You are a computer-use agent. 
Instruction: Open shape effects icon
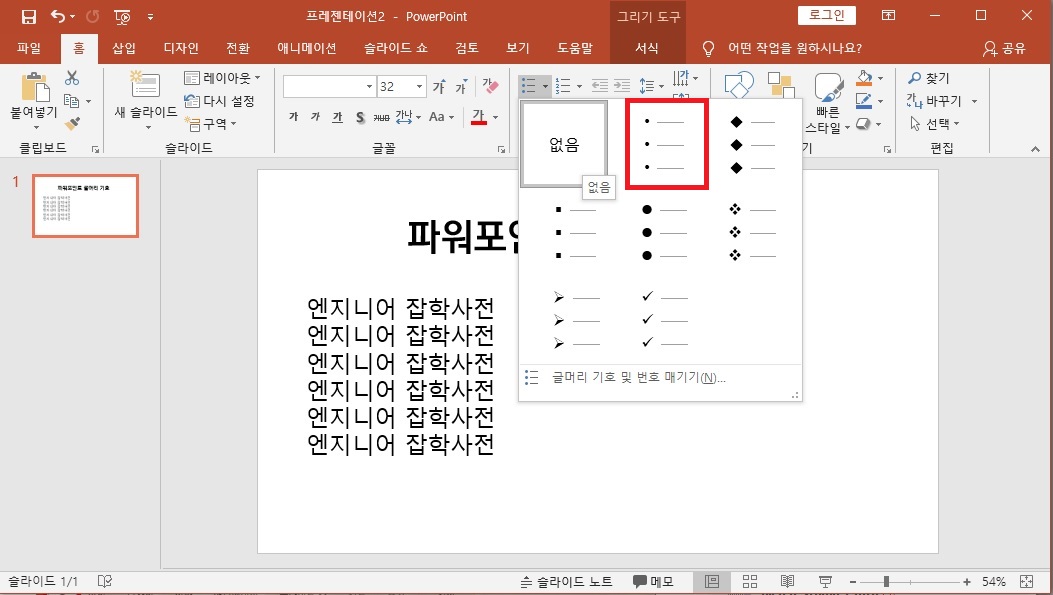coord(864,124)
